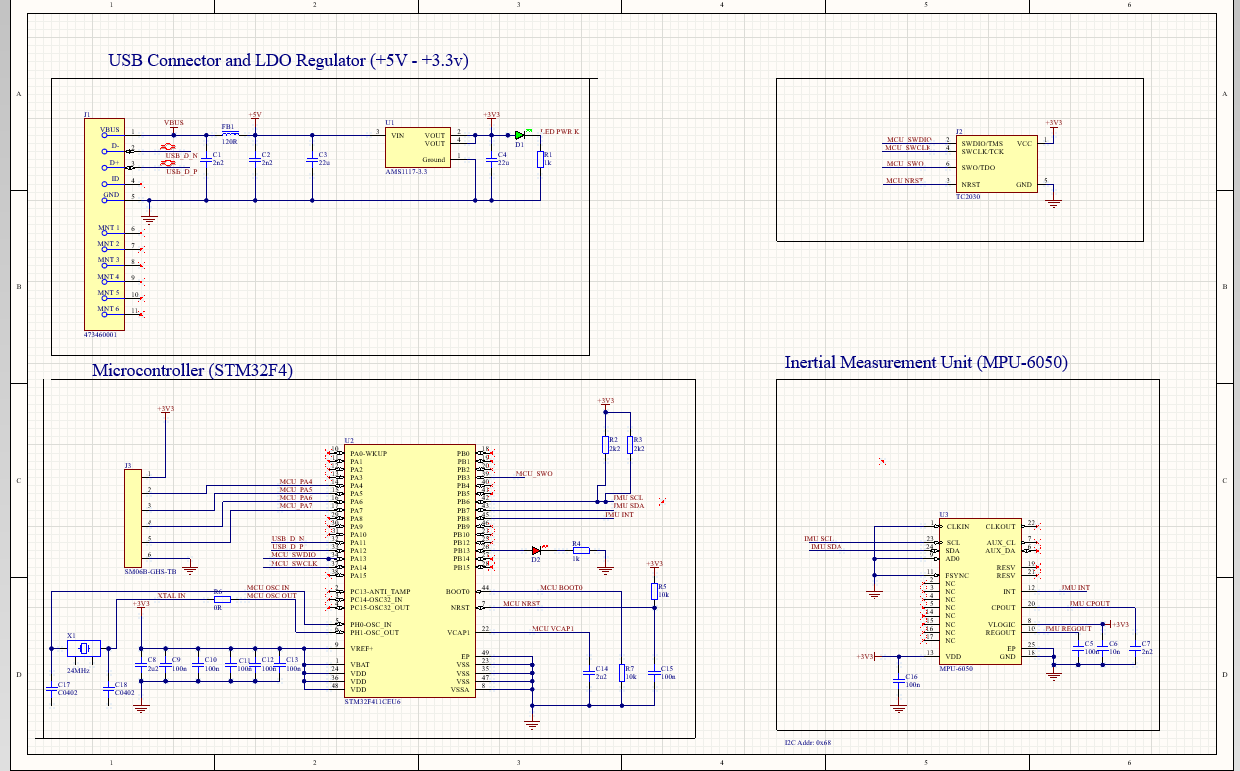The width and height of the screenshot is (1240, 771).
Task: Select ferrite bead FB1 120R
Action: coord(230,135)
